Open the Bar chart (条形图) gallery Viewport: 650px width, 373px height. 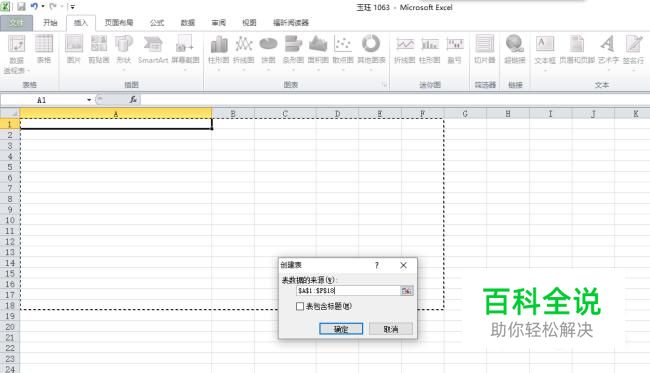293,52
